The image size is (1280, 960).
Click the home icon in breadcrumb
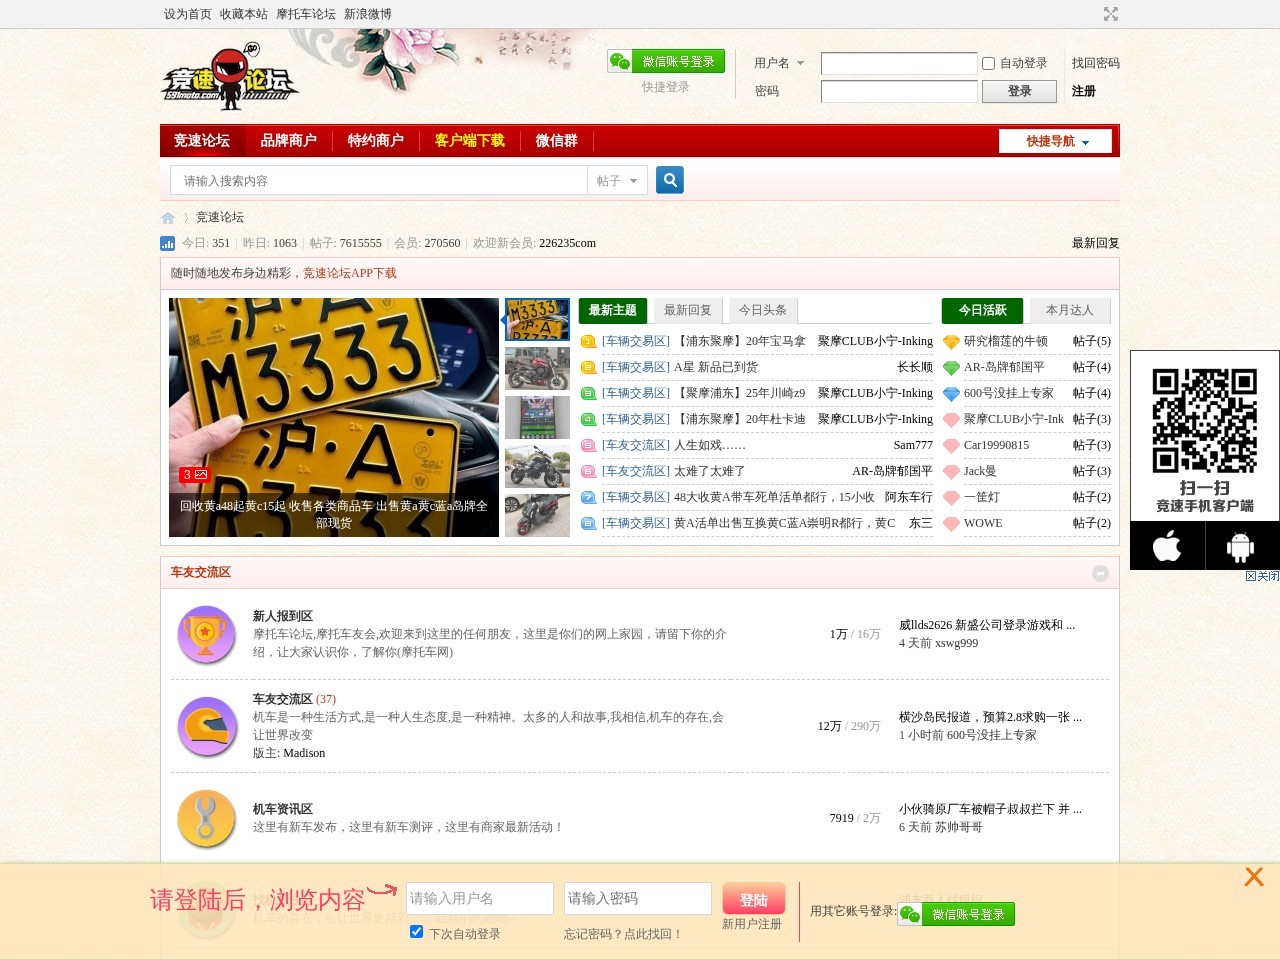tap(168, 218)
